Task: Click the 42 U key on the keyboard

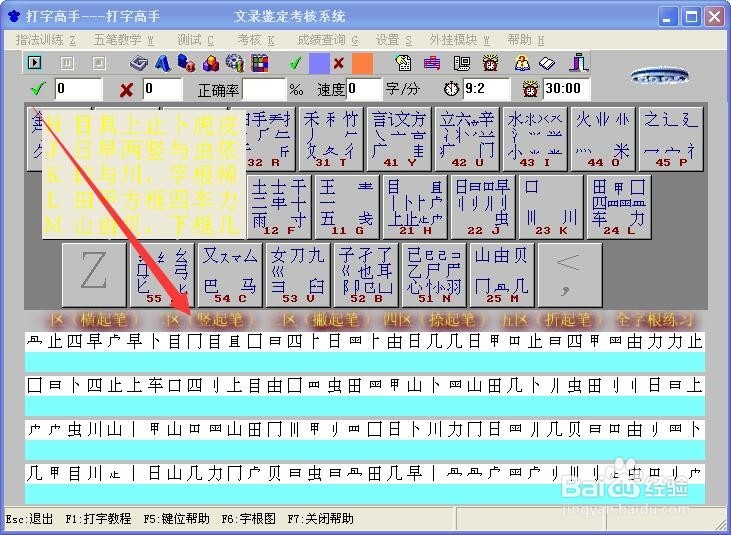Action: (467, 139)
